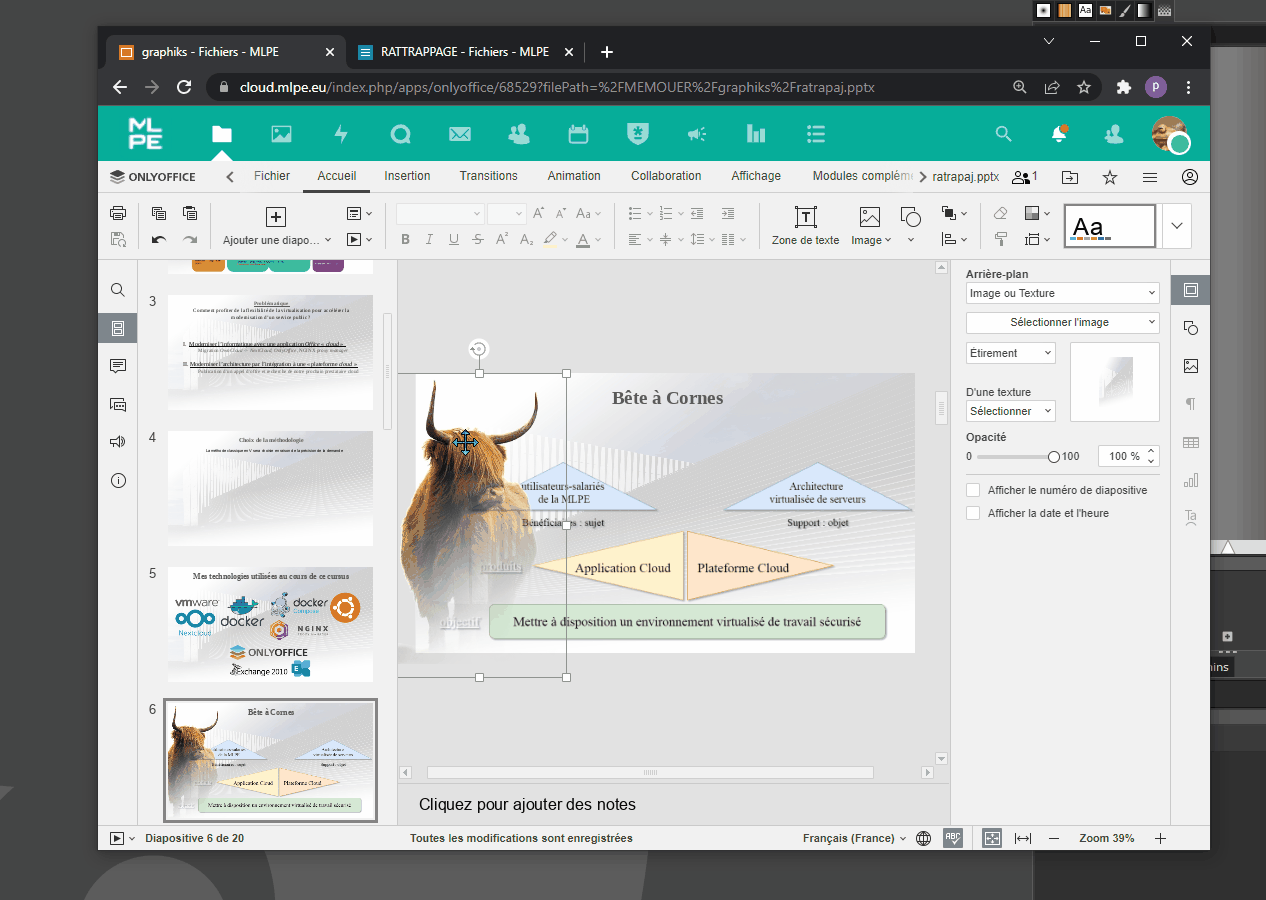The image size is (1266, 900).
Task: Click zoom out minus button
Action: [x=1054, y=838]
